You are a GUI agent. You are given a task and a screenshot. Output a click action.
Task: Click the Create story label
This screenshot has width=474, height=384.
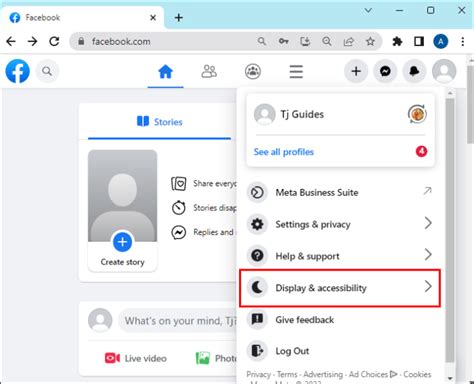[122, 262]
